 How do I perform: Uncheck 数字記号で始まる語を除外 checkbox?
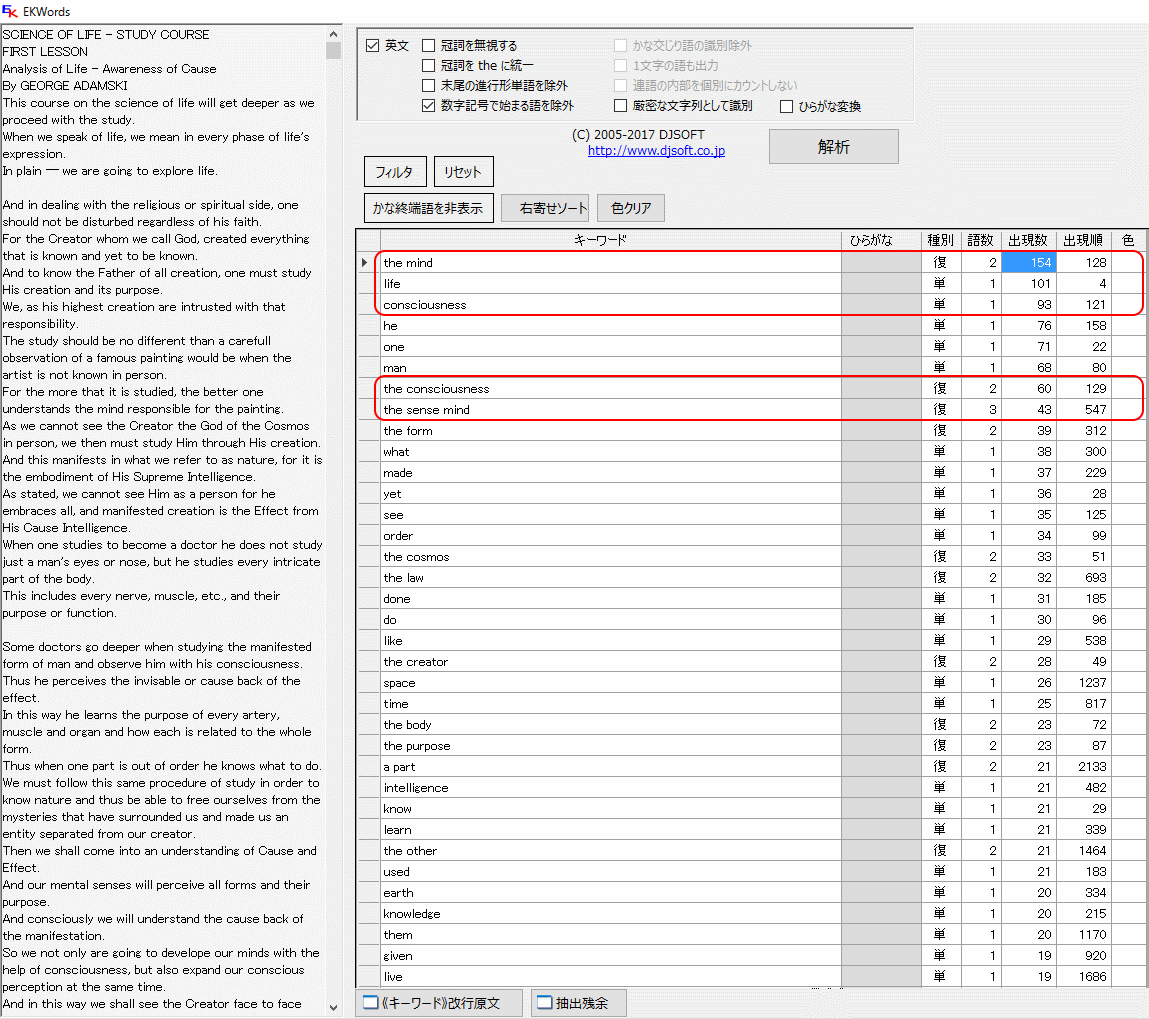(x=429, y=105)
